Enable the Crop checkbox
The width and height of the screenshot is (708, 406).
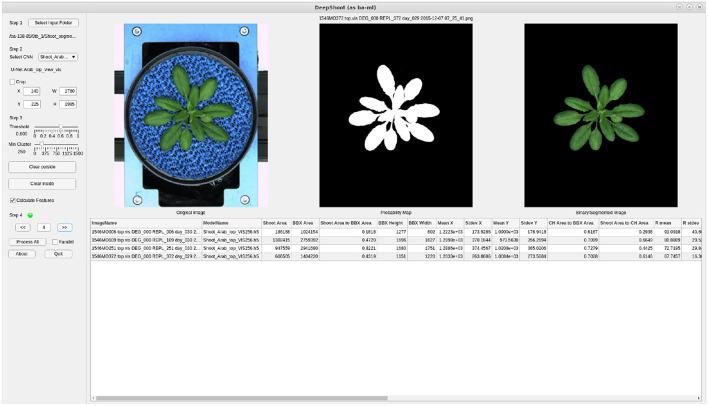point(11,82)
